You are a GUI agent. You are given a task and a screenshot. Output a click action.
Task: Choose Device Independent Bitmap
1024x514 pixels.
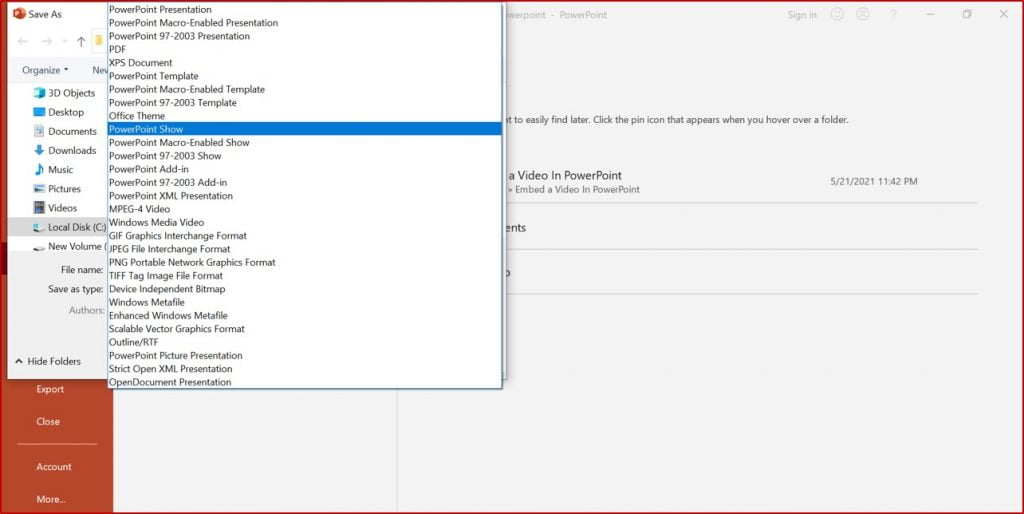pos(304,289)
